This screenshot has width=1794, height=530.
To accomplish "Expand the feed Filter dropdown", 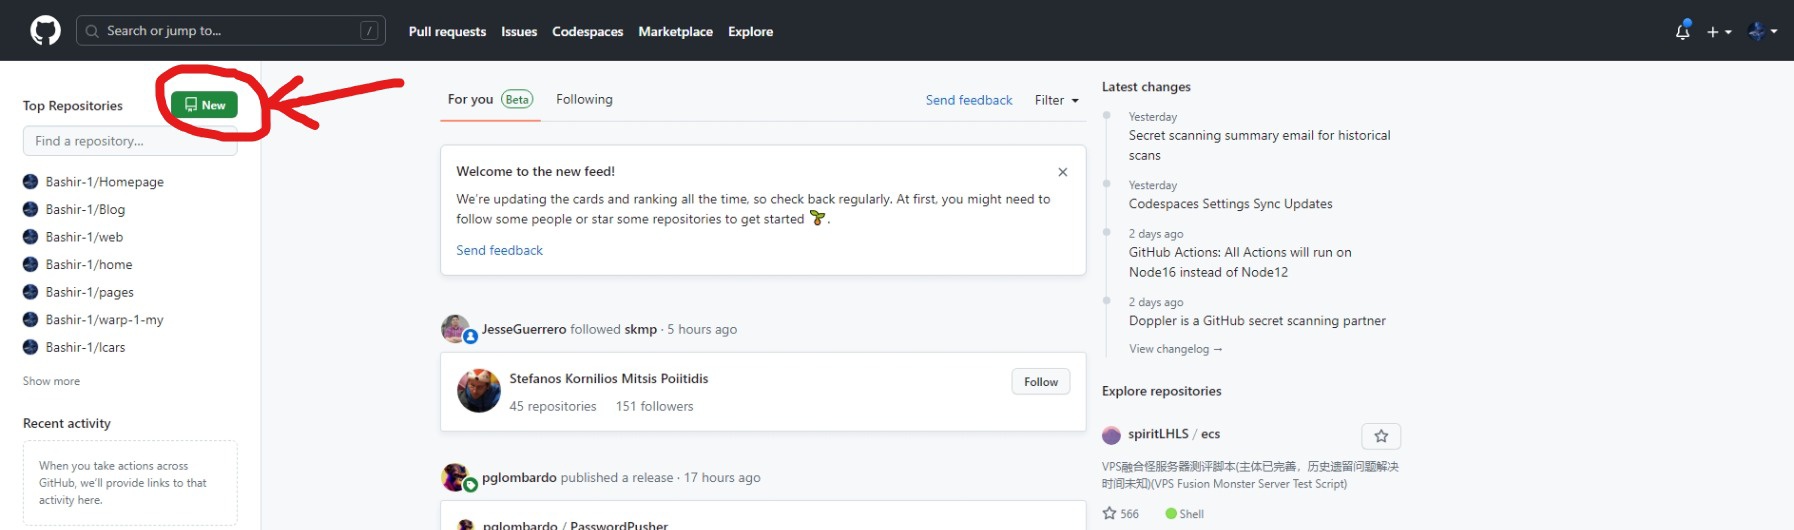I will (x=1056, y=100).
